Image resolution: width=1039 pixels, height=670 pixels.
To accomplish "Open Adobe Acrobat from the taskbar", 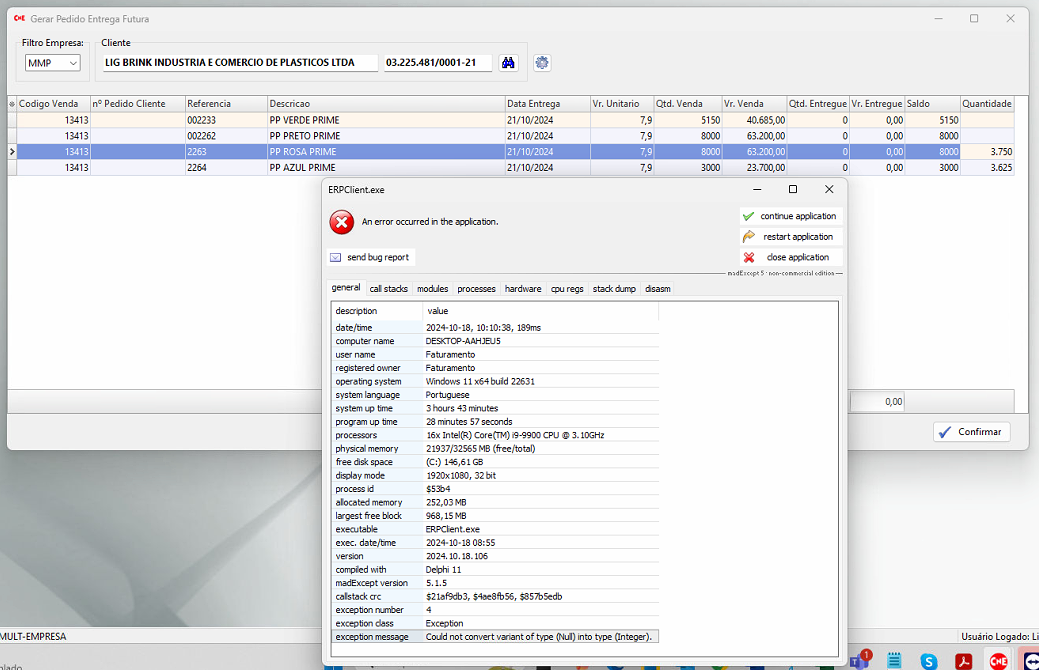I will click(964, 661).
